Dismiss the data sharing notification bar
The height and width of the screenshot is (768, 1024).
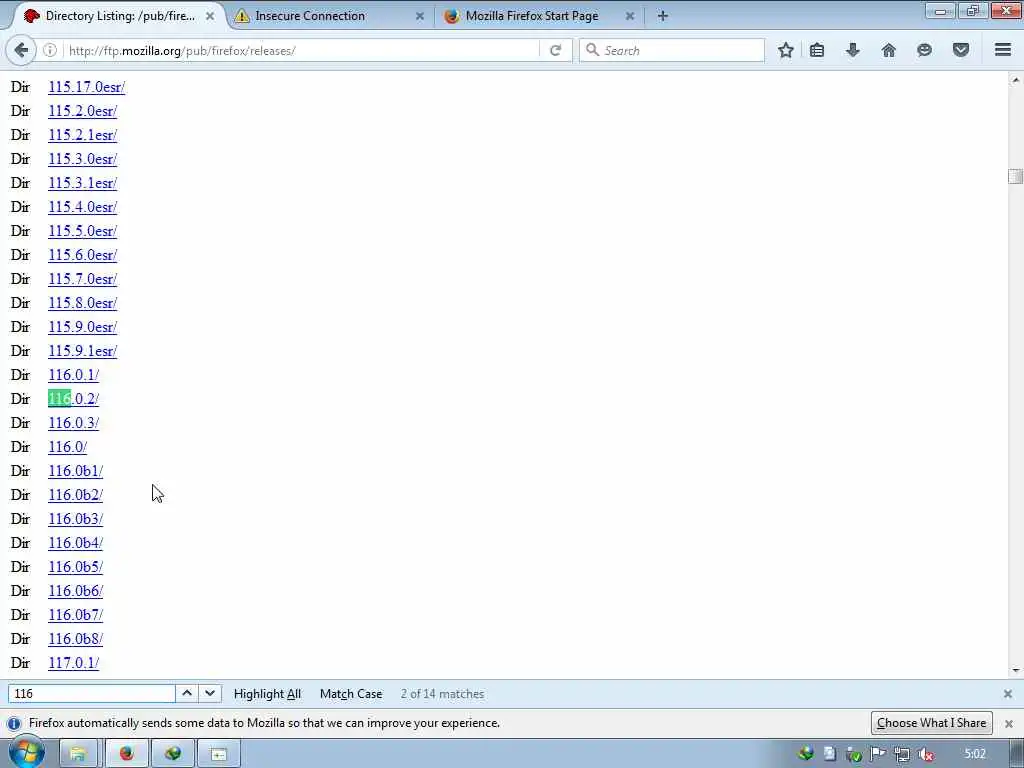click(x=1009, y=724)
